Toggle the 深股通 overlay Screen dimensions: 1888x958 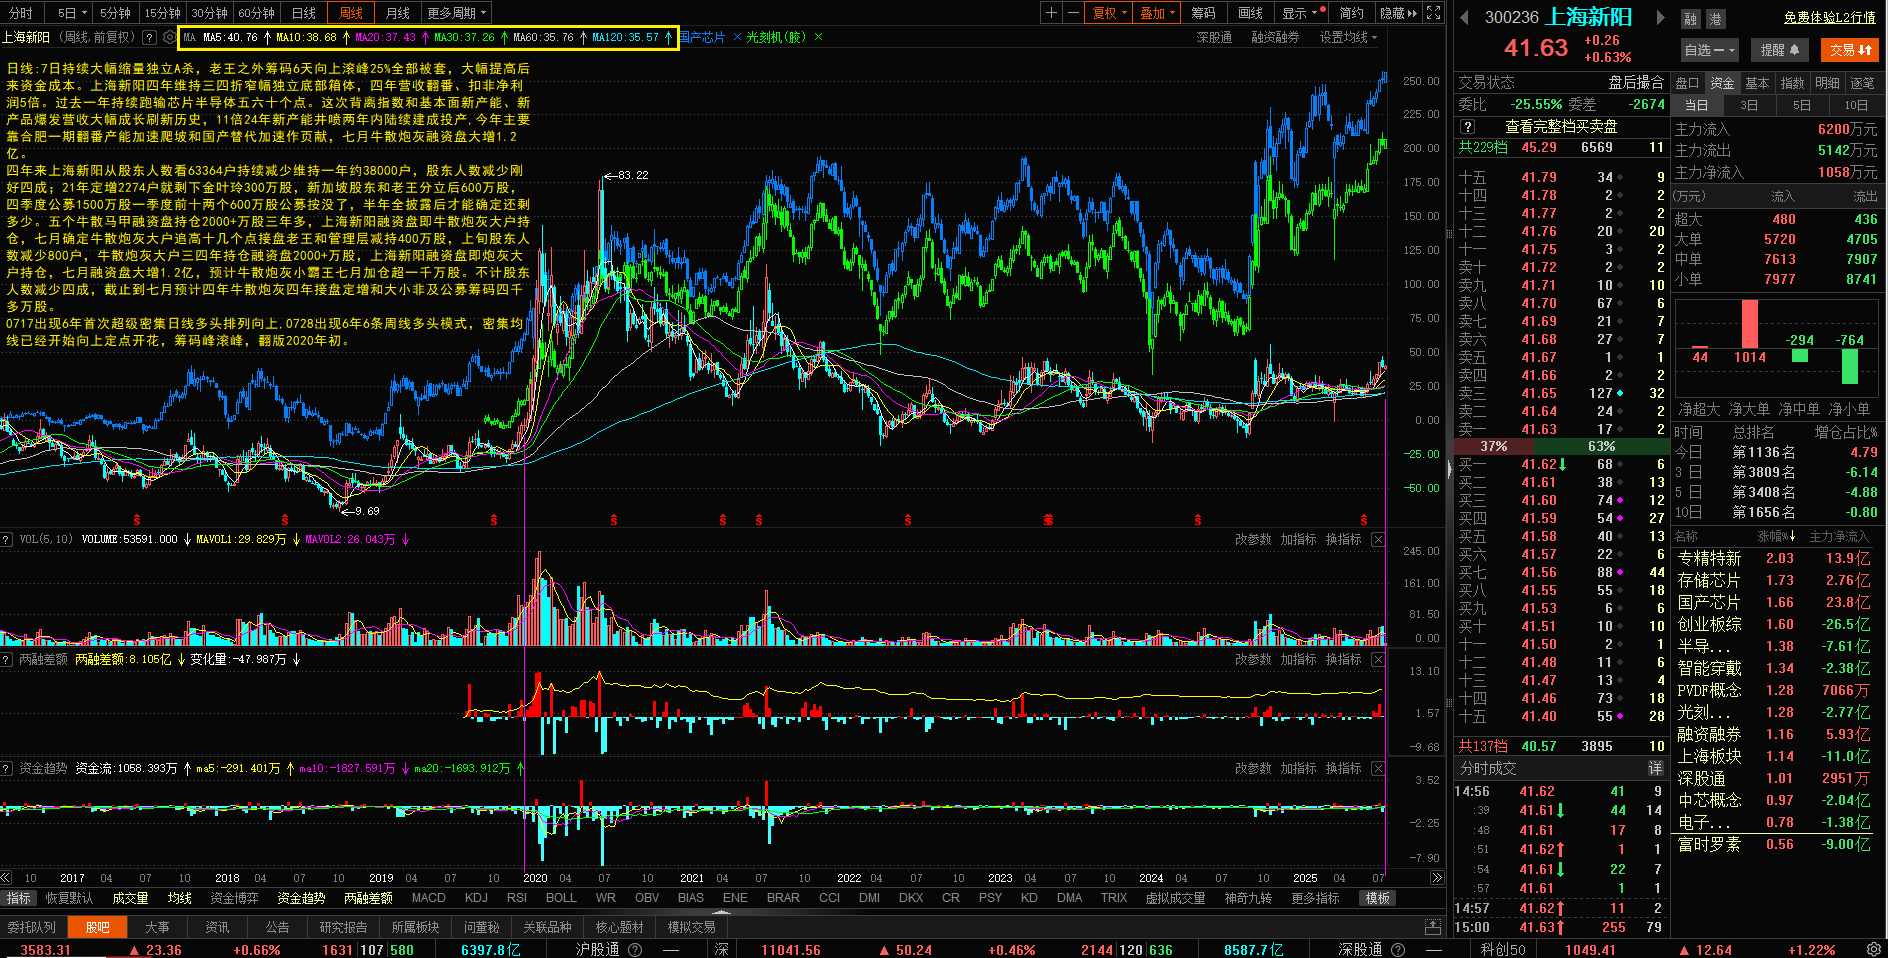(1214, 37)
